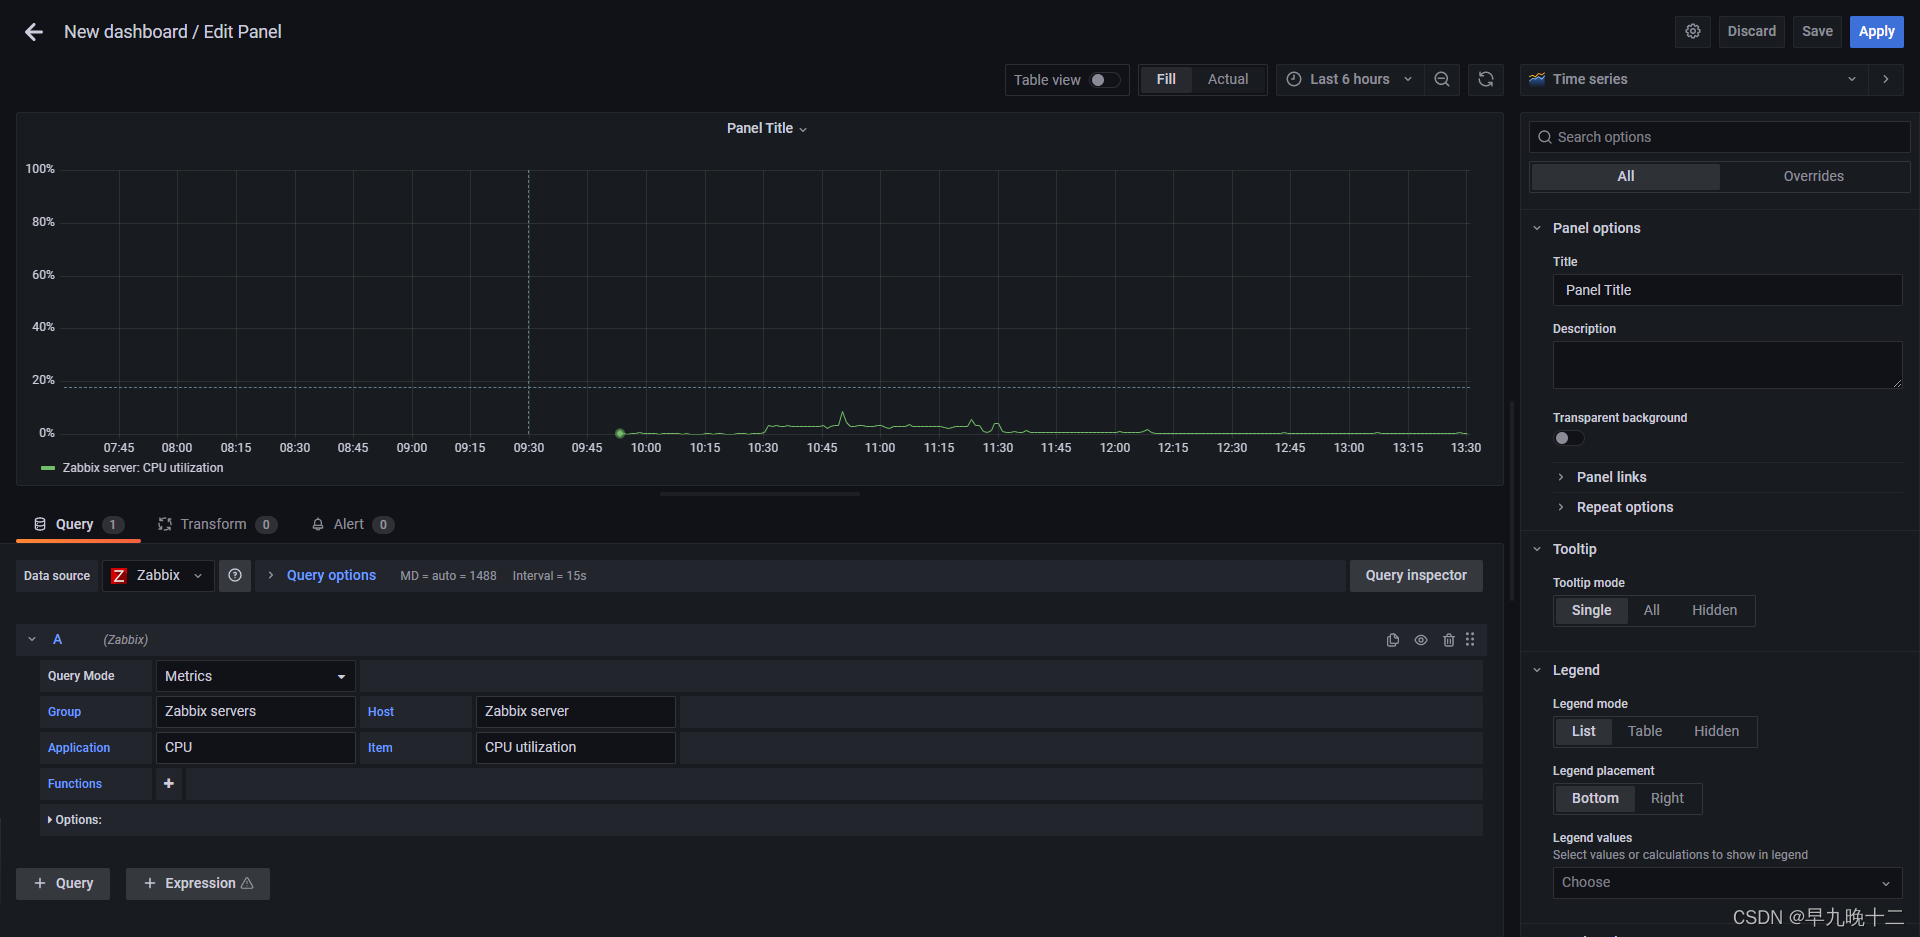The height and width of the screenshot is (937, 1920).
Task: Expand the query Options disclosure
Action: 75,819
